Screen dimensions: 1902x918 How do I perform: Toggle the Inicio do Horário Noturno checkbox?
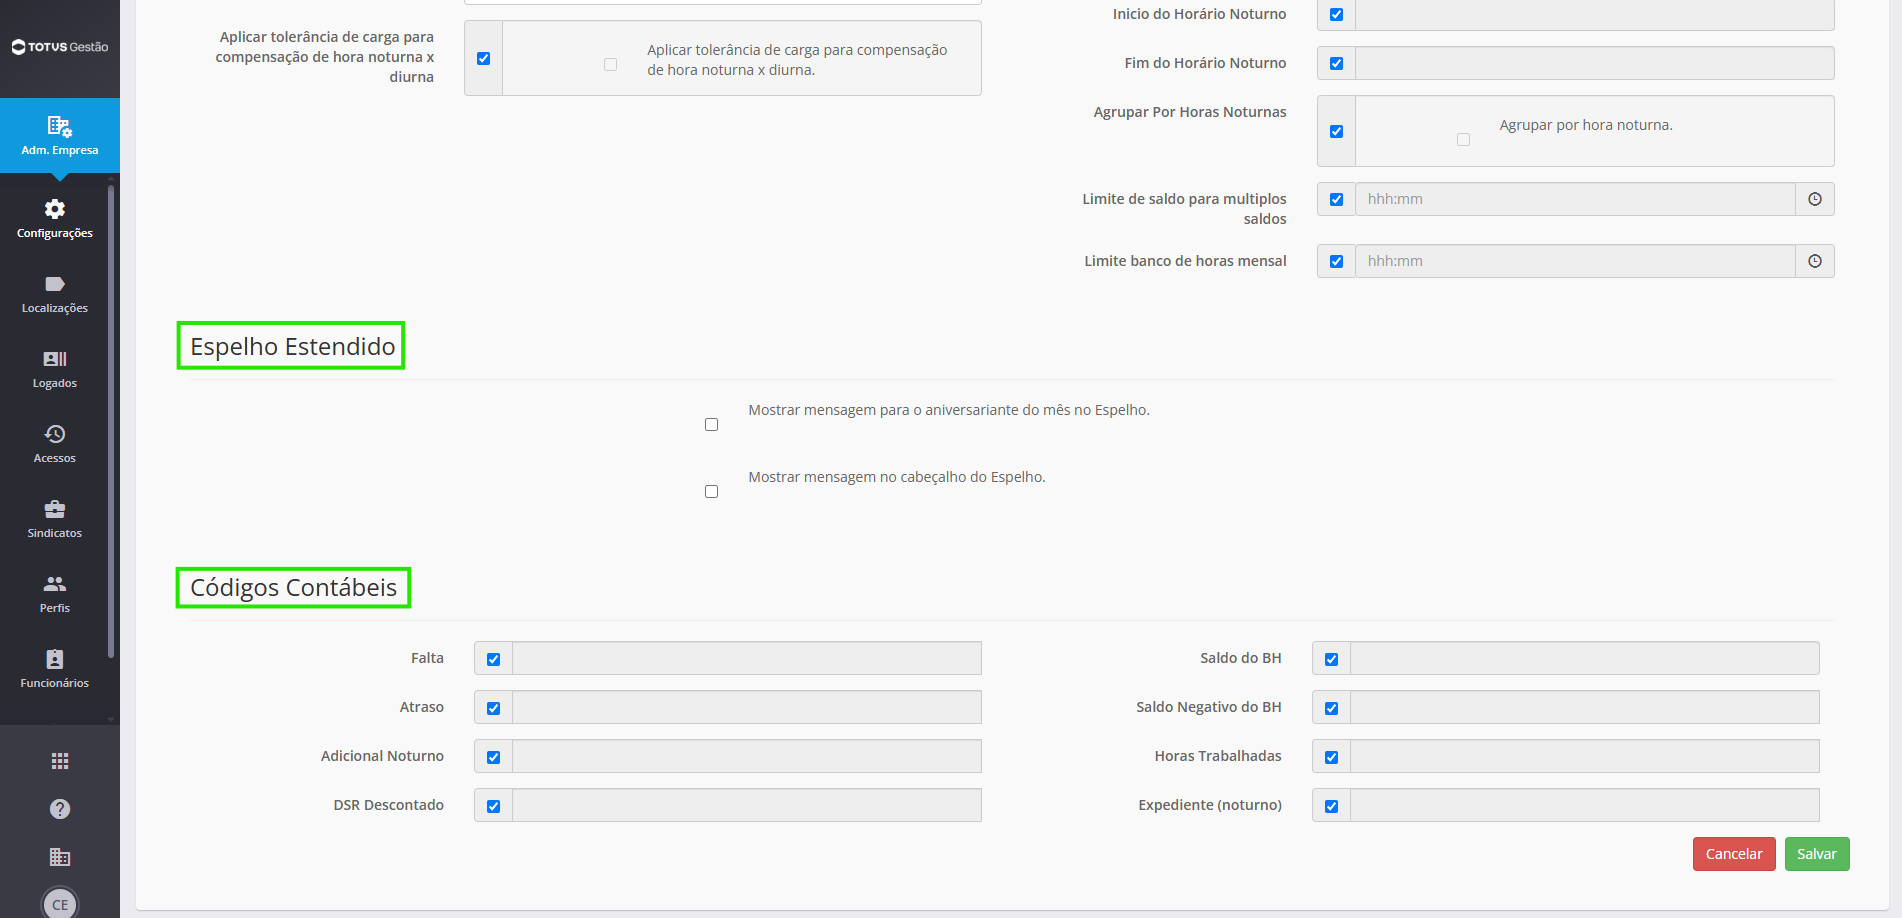(1336, 14)
